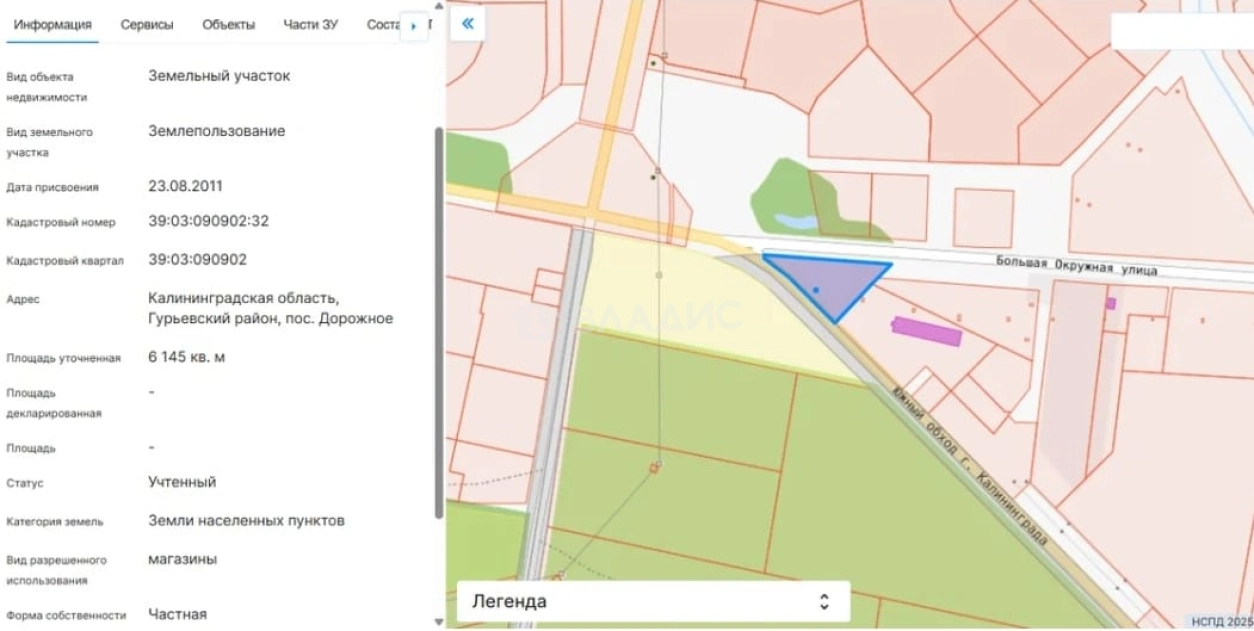The height and width of the screenshot is (631, 1254).
Task: Click the Большая Окружная улица street label
Action: click(1076, 266)
